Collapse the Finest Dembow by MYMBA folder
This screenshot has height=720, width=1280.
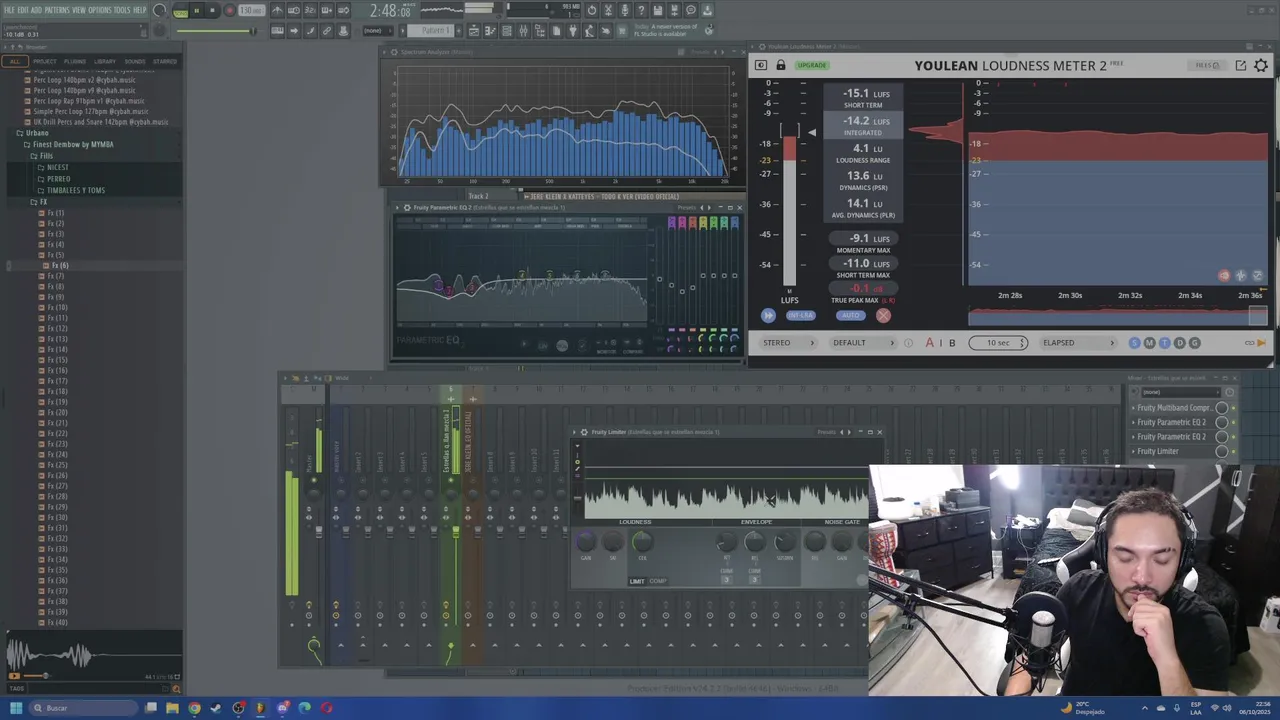[x=72, y=144]
